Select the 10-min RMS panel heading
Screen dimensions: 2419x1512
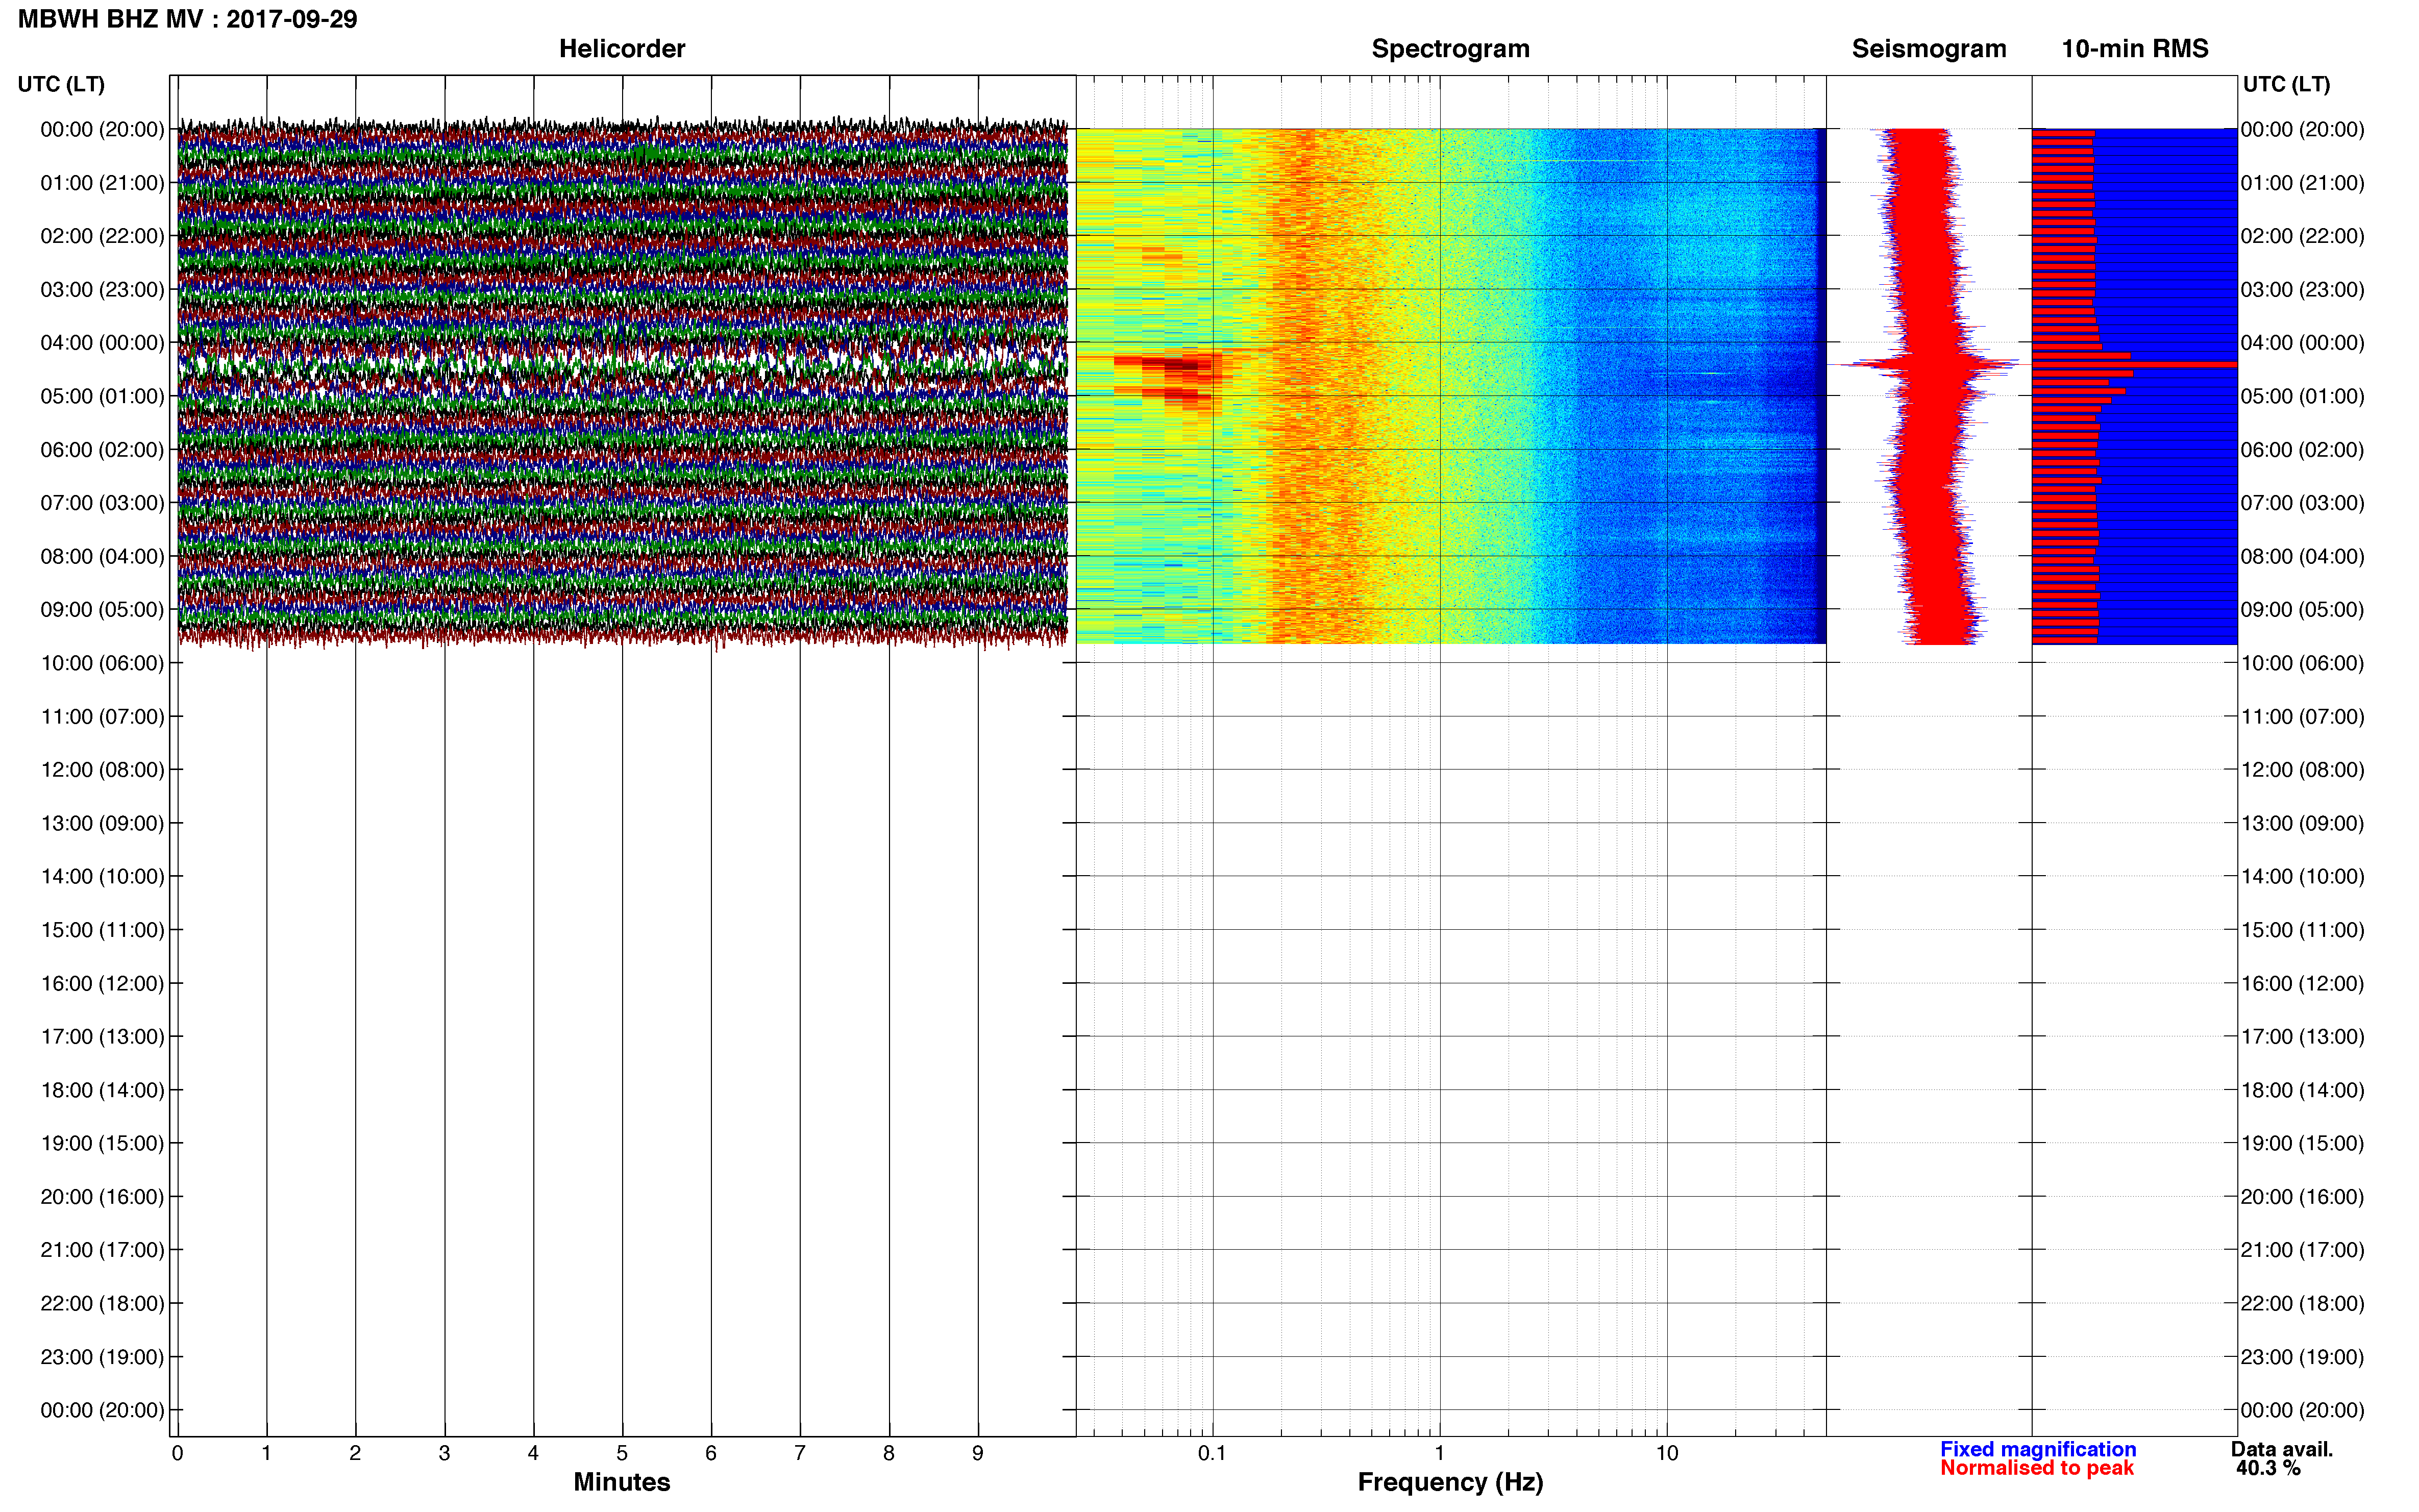[2135, 49]
